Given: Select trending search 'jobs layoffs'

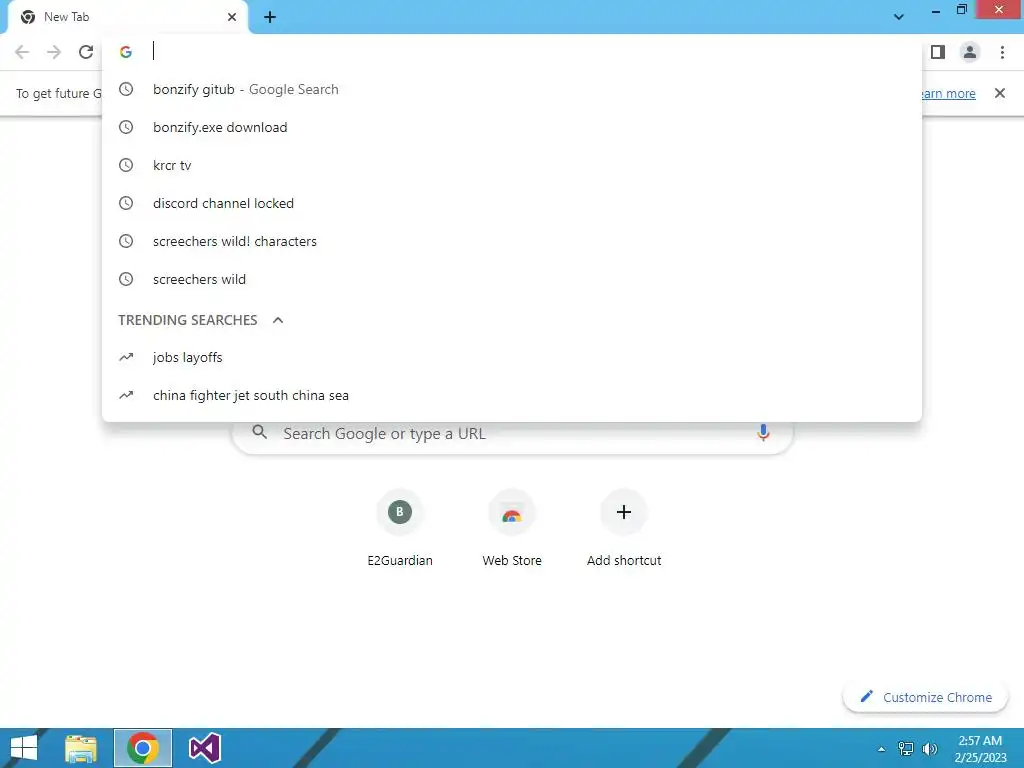Looking at the screenshot, I should (x=512, y=357).
